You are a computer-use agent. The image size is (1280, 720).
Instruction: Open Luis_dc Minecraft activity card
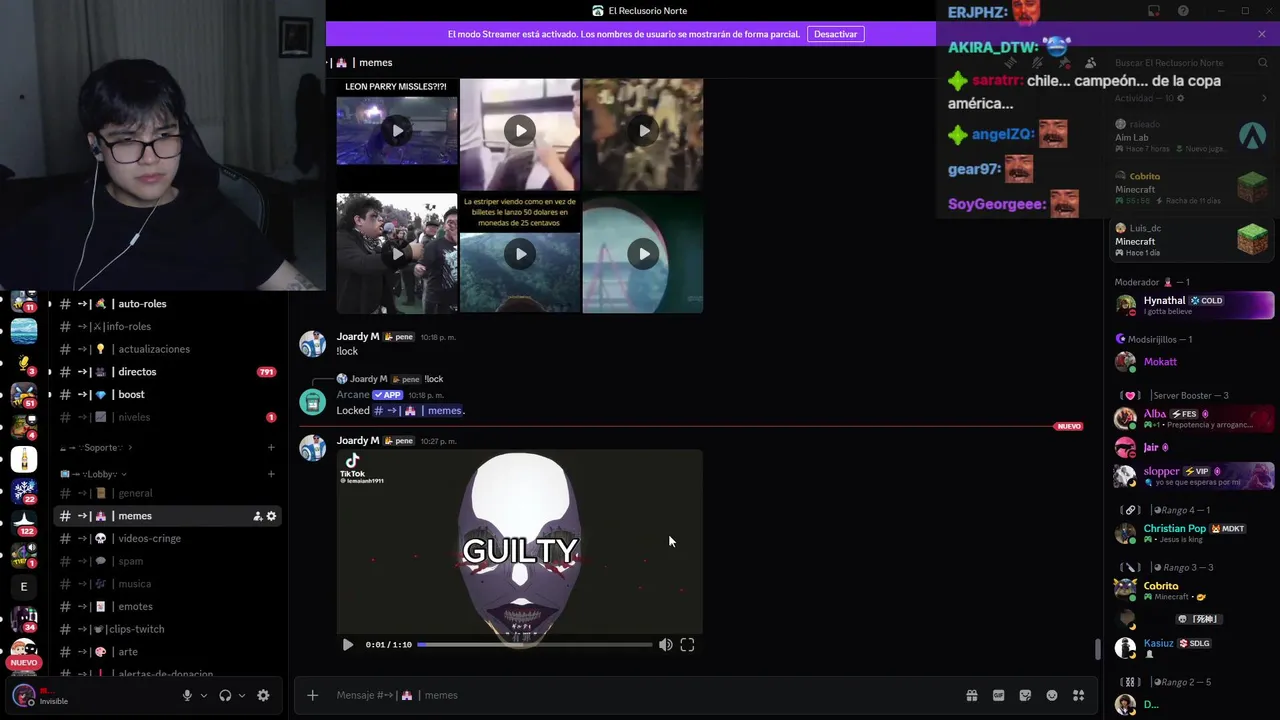click(x=1192, y=240)
